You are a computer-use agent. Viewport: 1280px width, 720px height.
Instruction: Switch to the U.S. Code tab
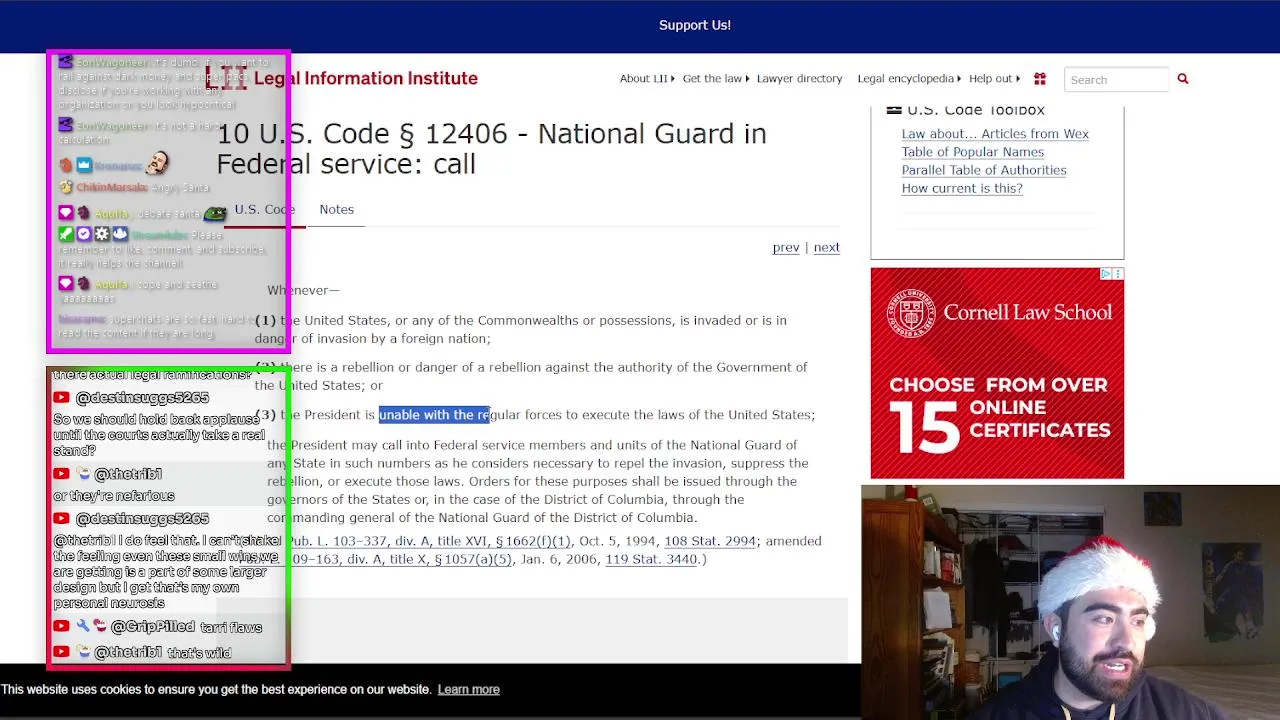click(x=264, y=209)
